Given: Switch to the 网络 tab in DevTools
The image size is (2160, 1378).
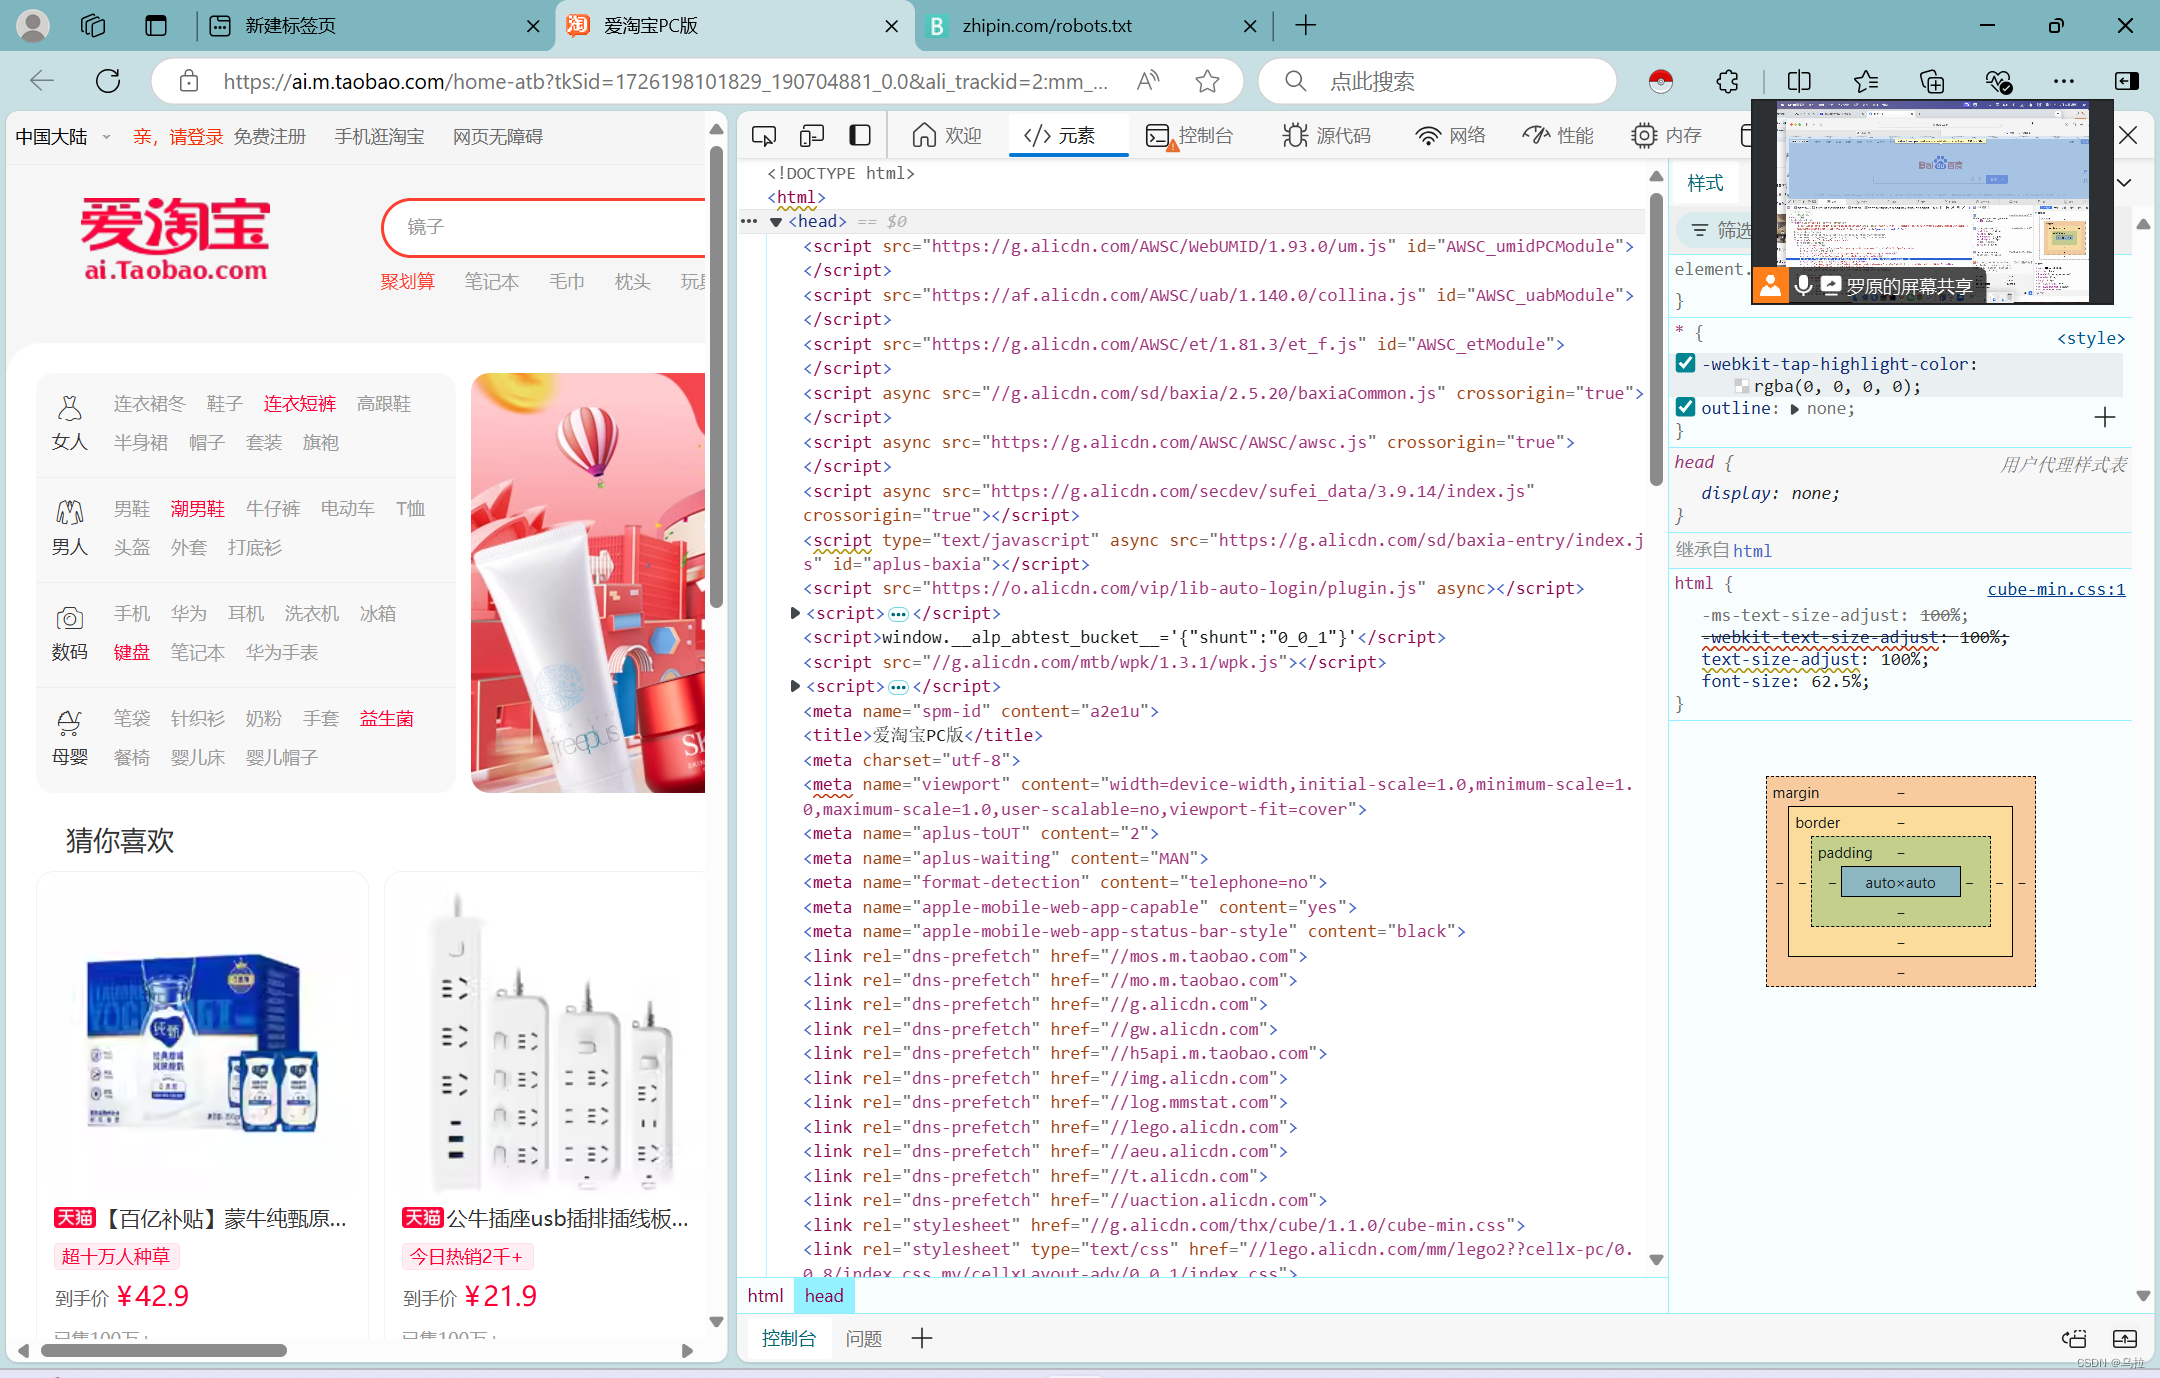Looking at the screenshot, I should click(x=1450, y=135).
